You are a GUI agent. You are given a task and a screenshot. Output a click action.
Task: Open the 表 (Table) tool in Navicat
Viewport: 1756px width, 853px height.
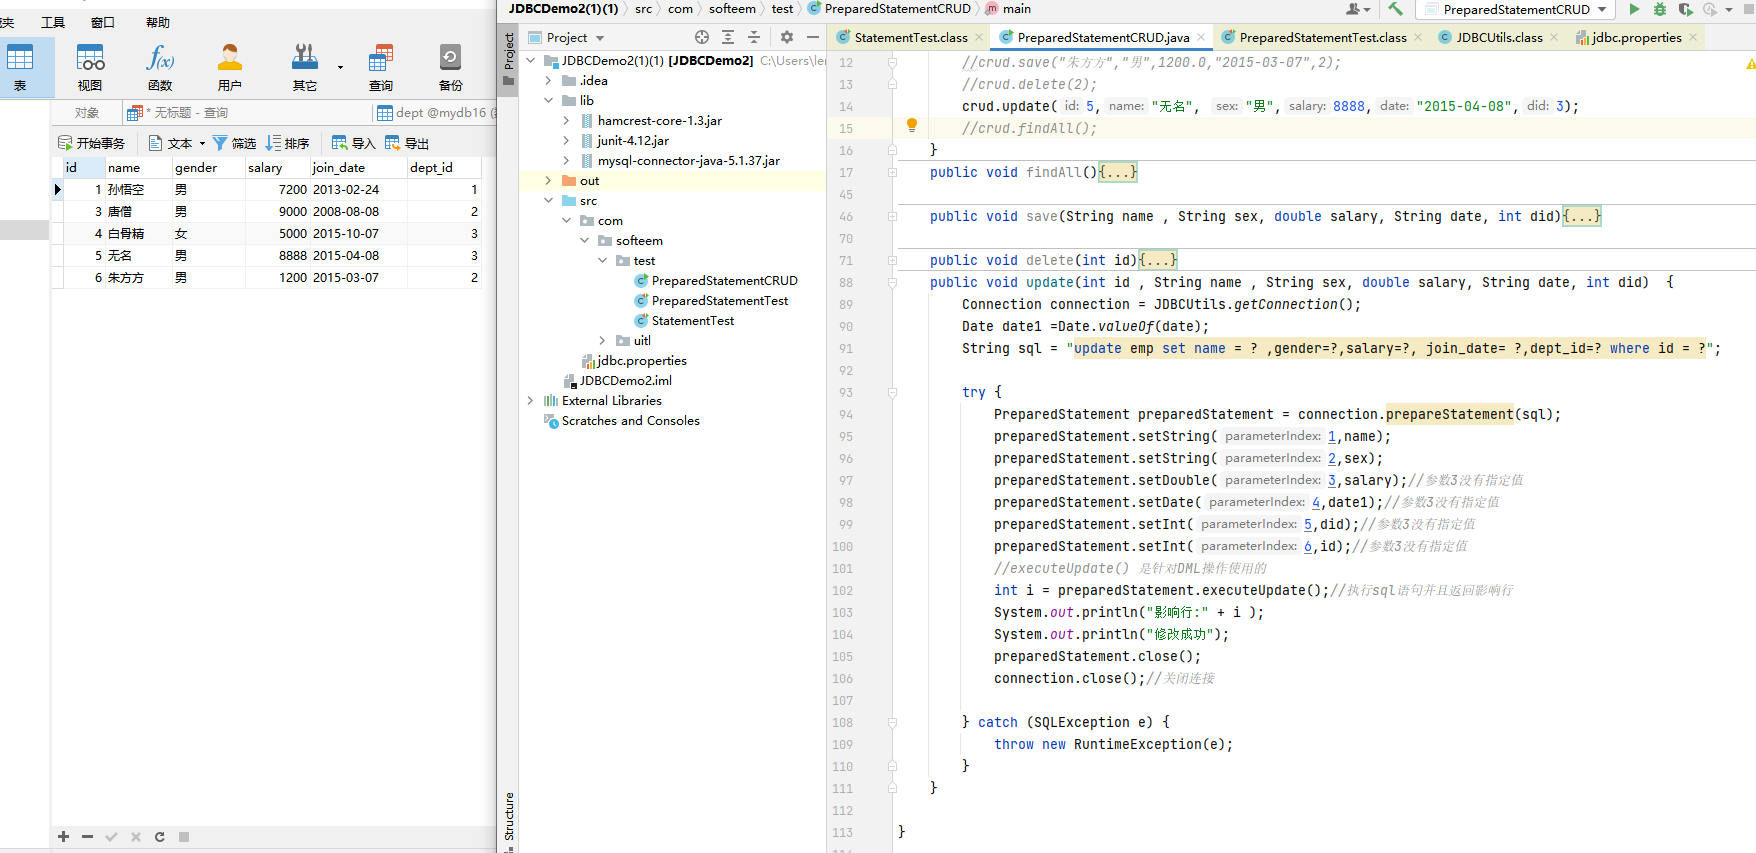point(20,67)
